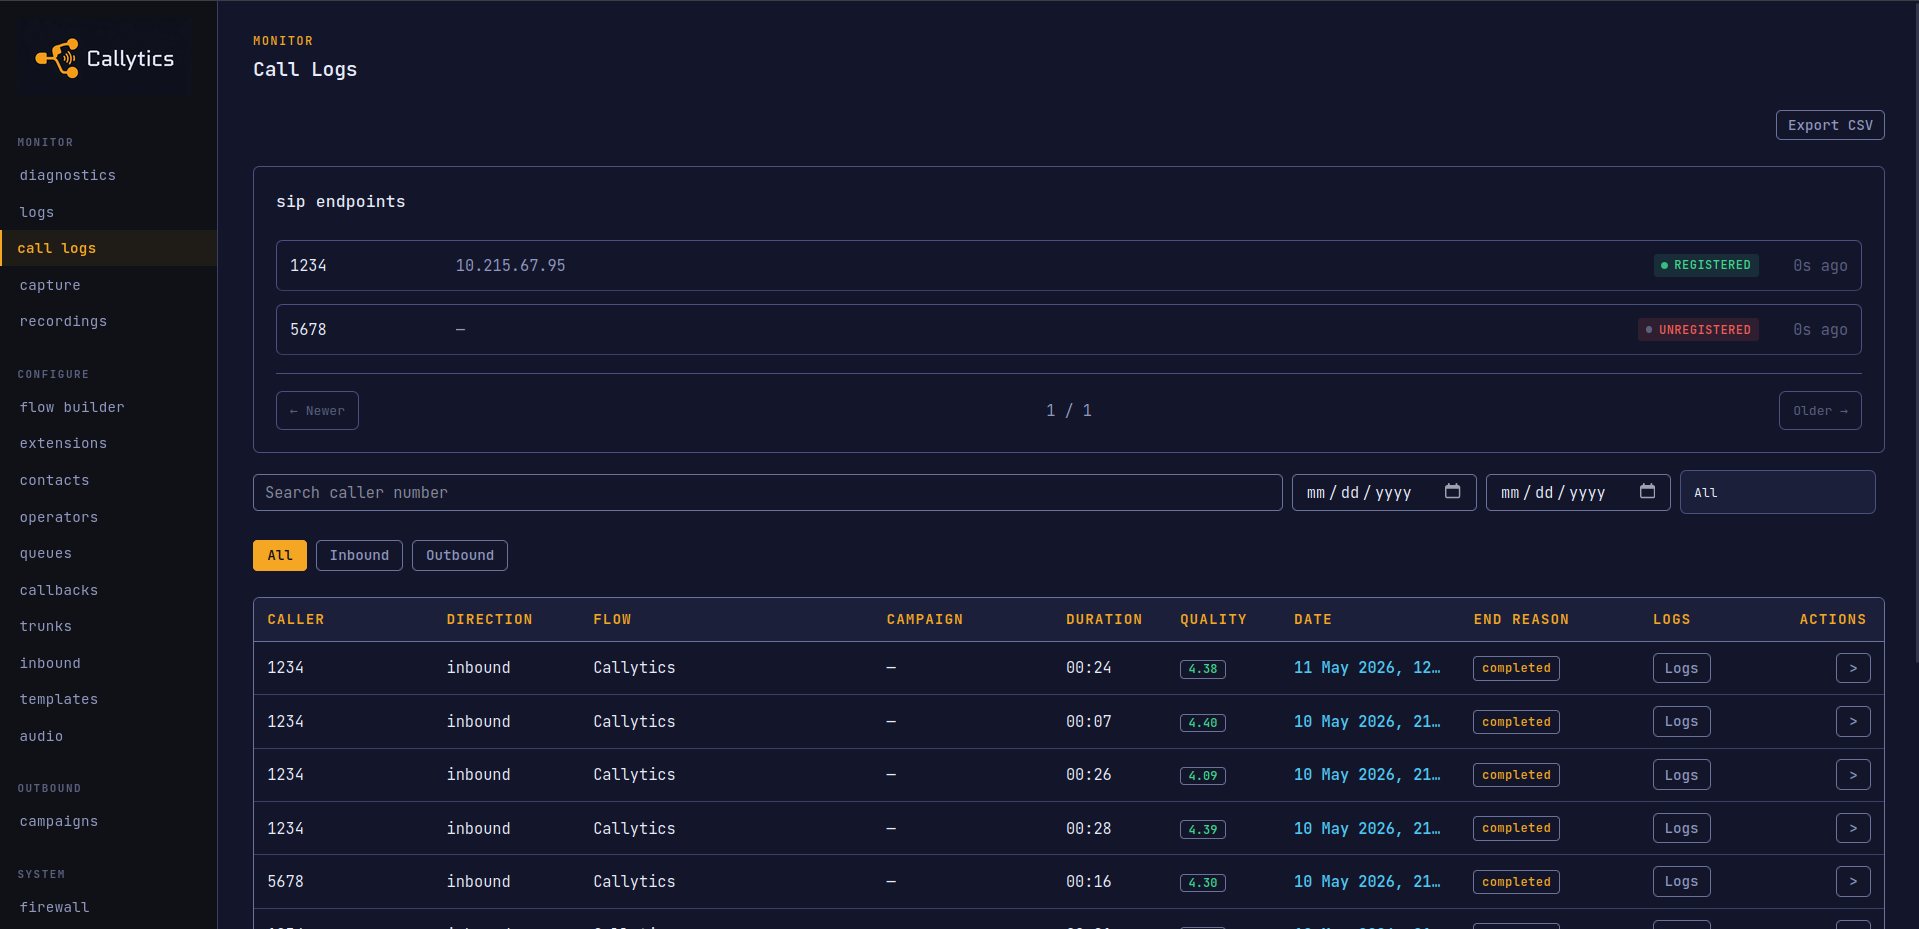This screenshot has width=1919, height=929.
Task: Click the date link in 00:28 row
Action: tap(1367, 828)
